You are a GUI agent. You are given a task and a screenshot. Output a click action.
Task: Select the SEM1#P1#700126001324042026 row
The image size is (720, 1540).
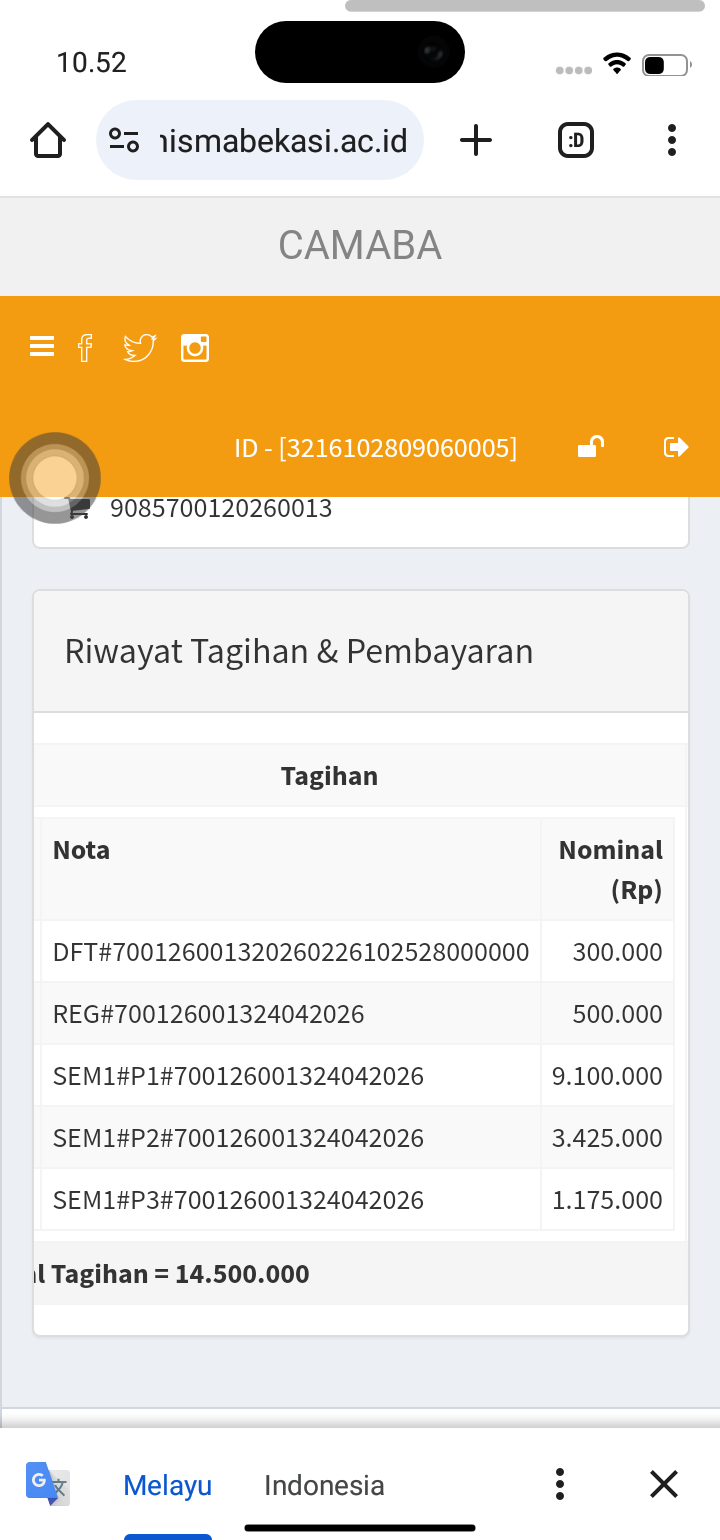pyautogui.click(x=357, y=1076)
